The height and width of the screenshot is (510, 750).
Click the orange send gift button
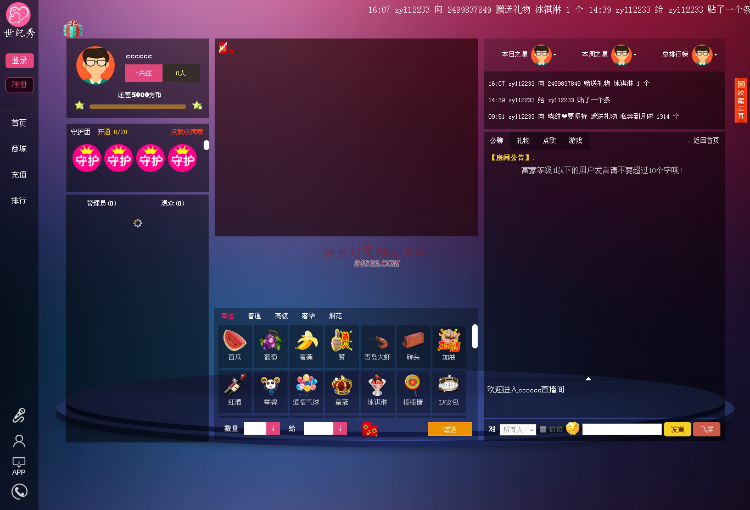(450, 429)
